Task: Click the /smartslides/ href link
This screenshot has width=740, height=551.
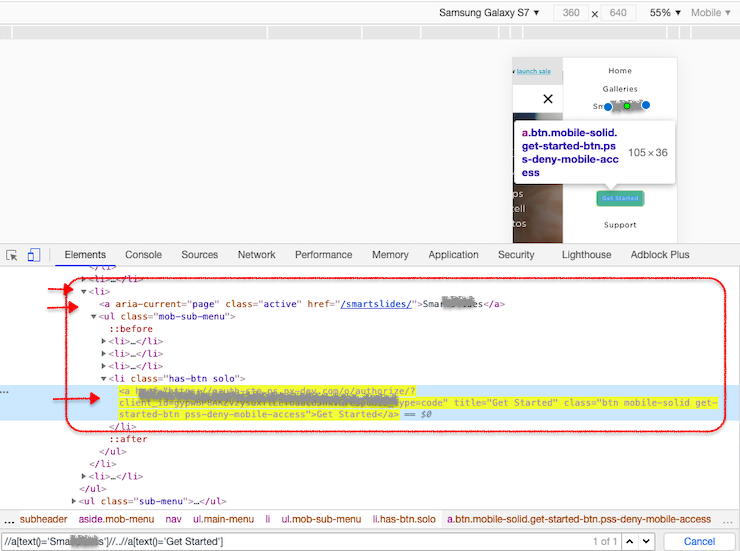Action: click(x=376, y=304)
